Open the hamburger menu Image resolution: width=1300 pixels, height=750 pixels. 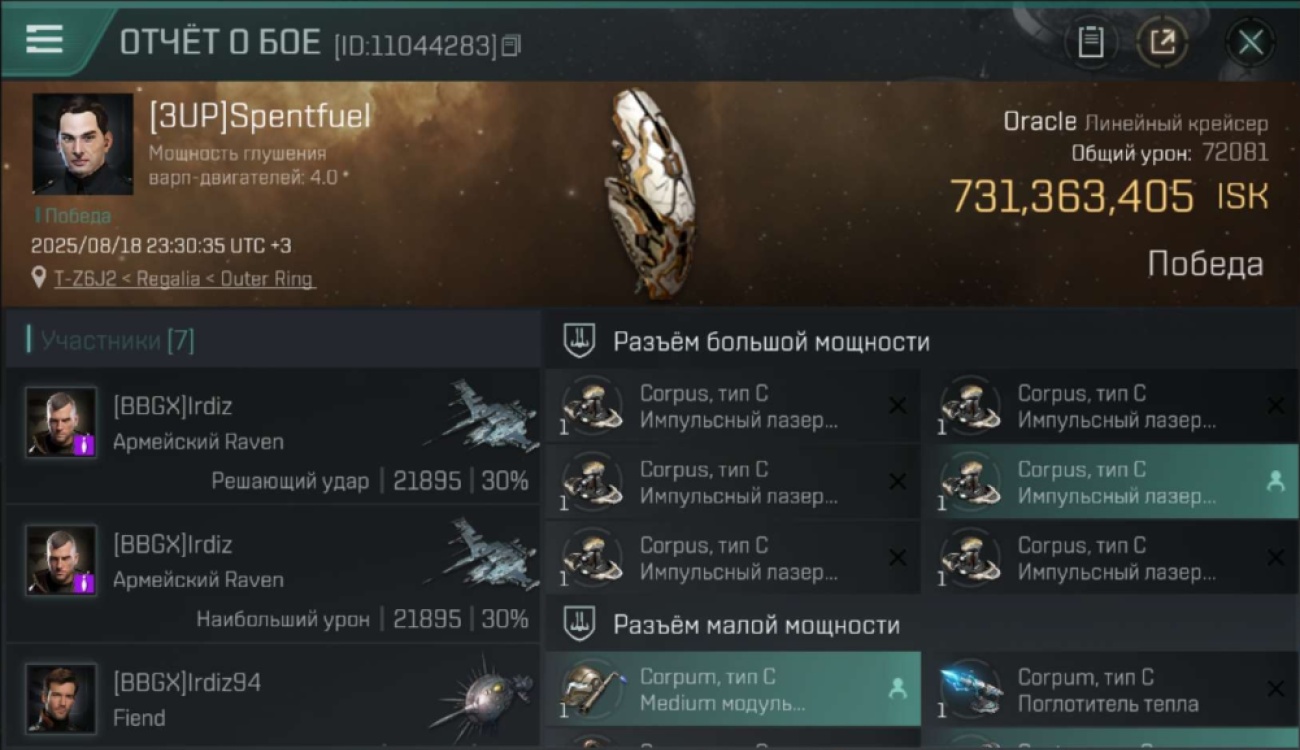44,39
